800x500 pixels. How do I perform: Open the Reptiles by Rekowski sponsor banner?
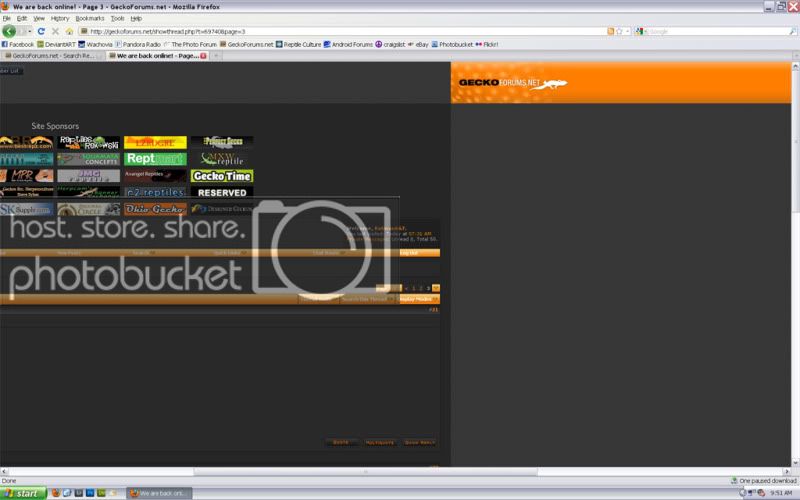[89, 142]
